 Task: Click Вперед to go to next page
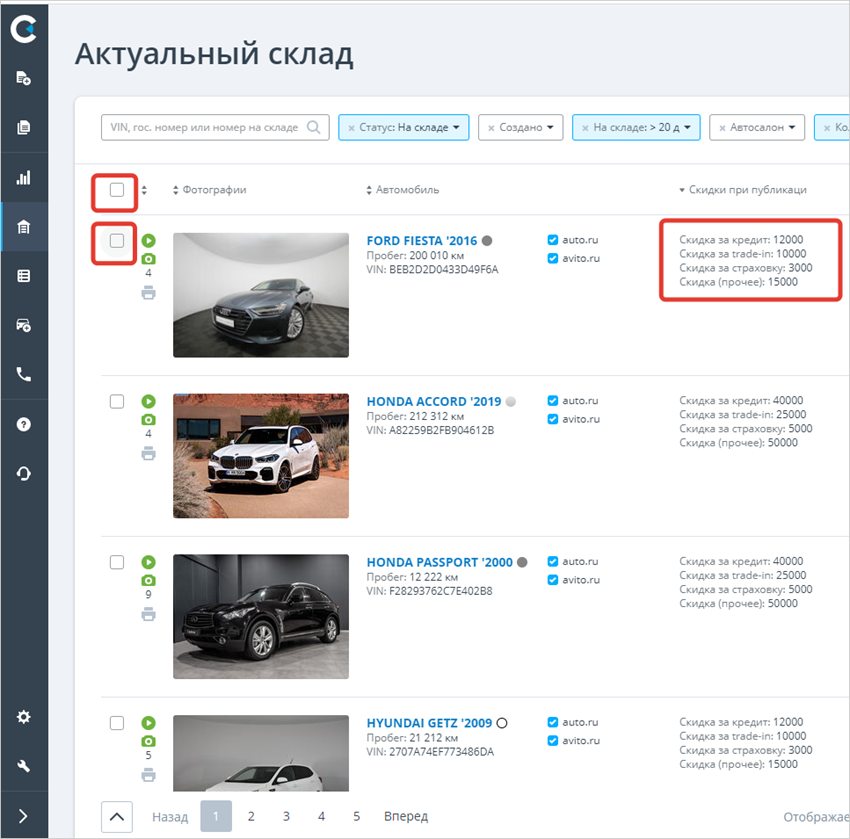[x=406, y=816]
